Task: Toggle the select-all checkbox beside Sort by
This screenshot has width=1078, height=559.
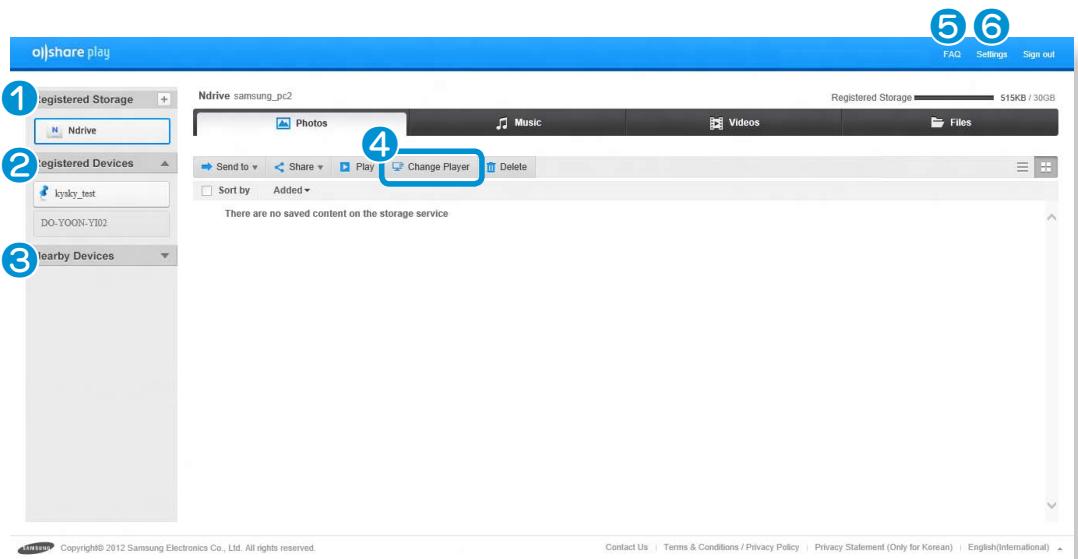Action: pyautogui.click(x=206, y=190)
